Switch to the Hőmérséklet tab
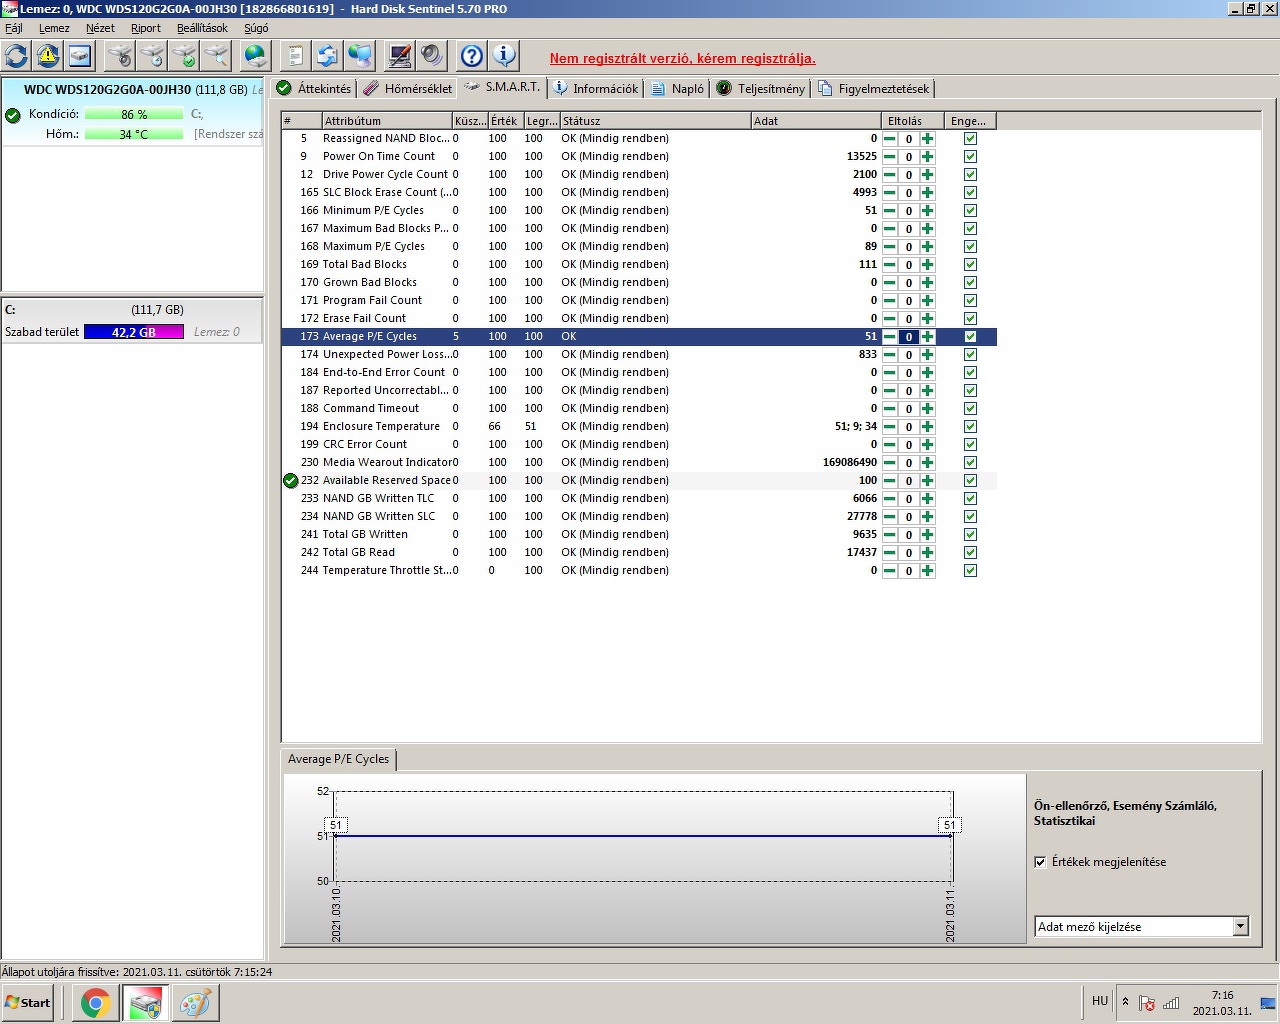1280x1024 pixels. tap(407, 89)
